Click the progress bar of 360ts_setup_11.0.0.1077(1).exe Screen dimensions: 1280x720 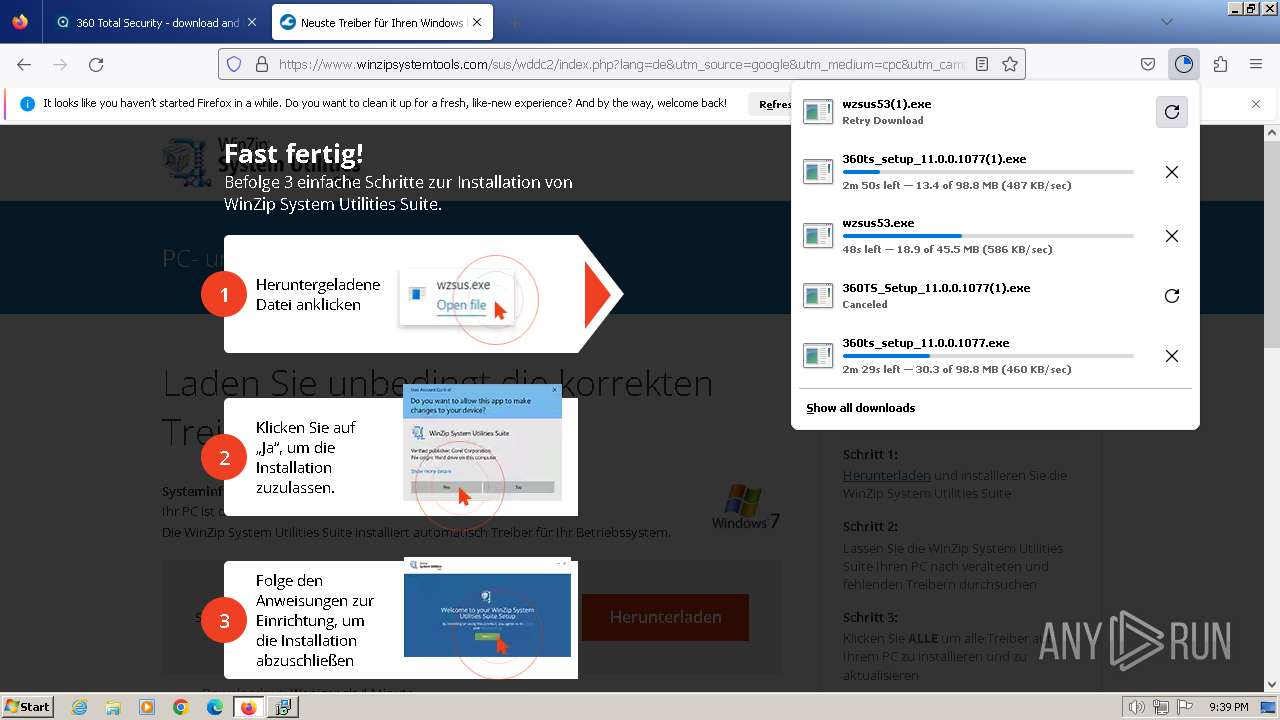click(x=988, y=172)
